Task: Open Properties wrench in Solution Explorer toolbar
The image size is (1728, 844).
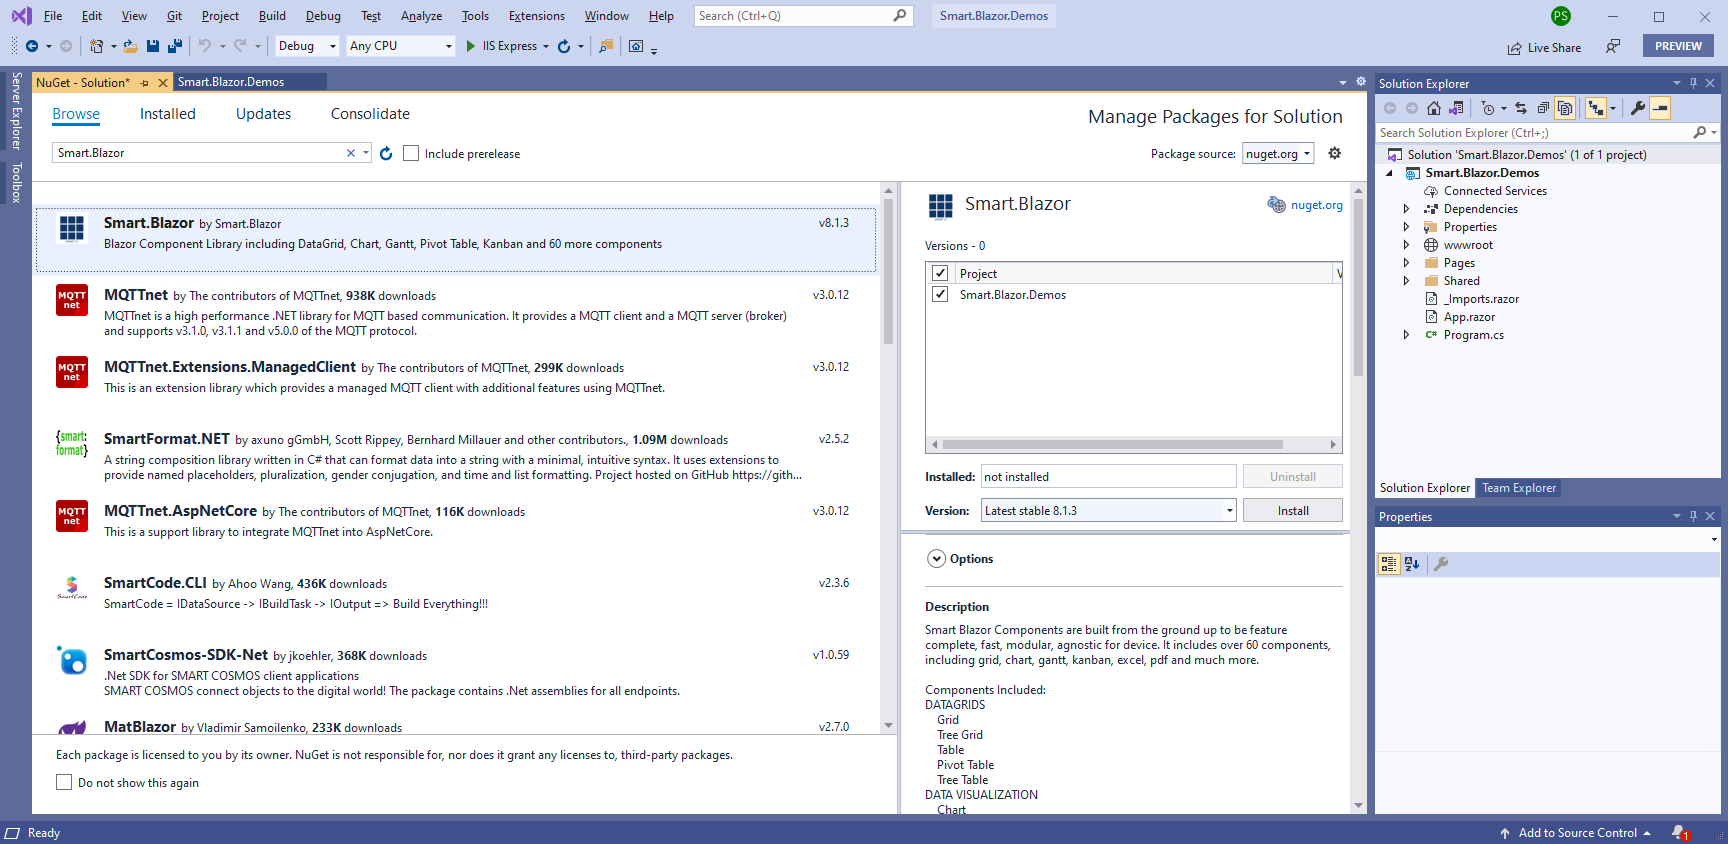Action: tap(1637, 108)
